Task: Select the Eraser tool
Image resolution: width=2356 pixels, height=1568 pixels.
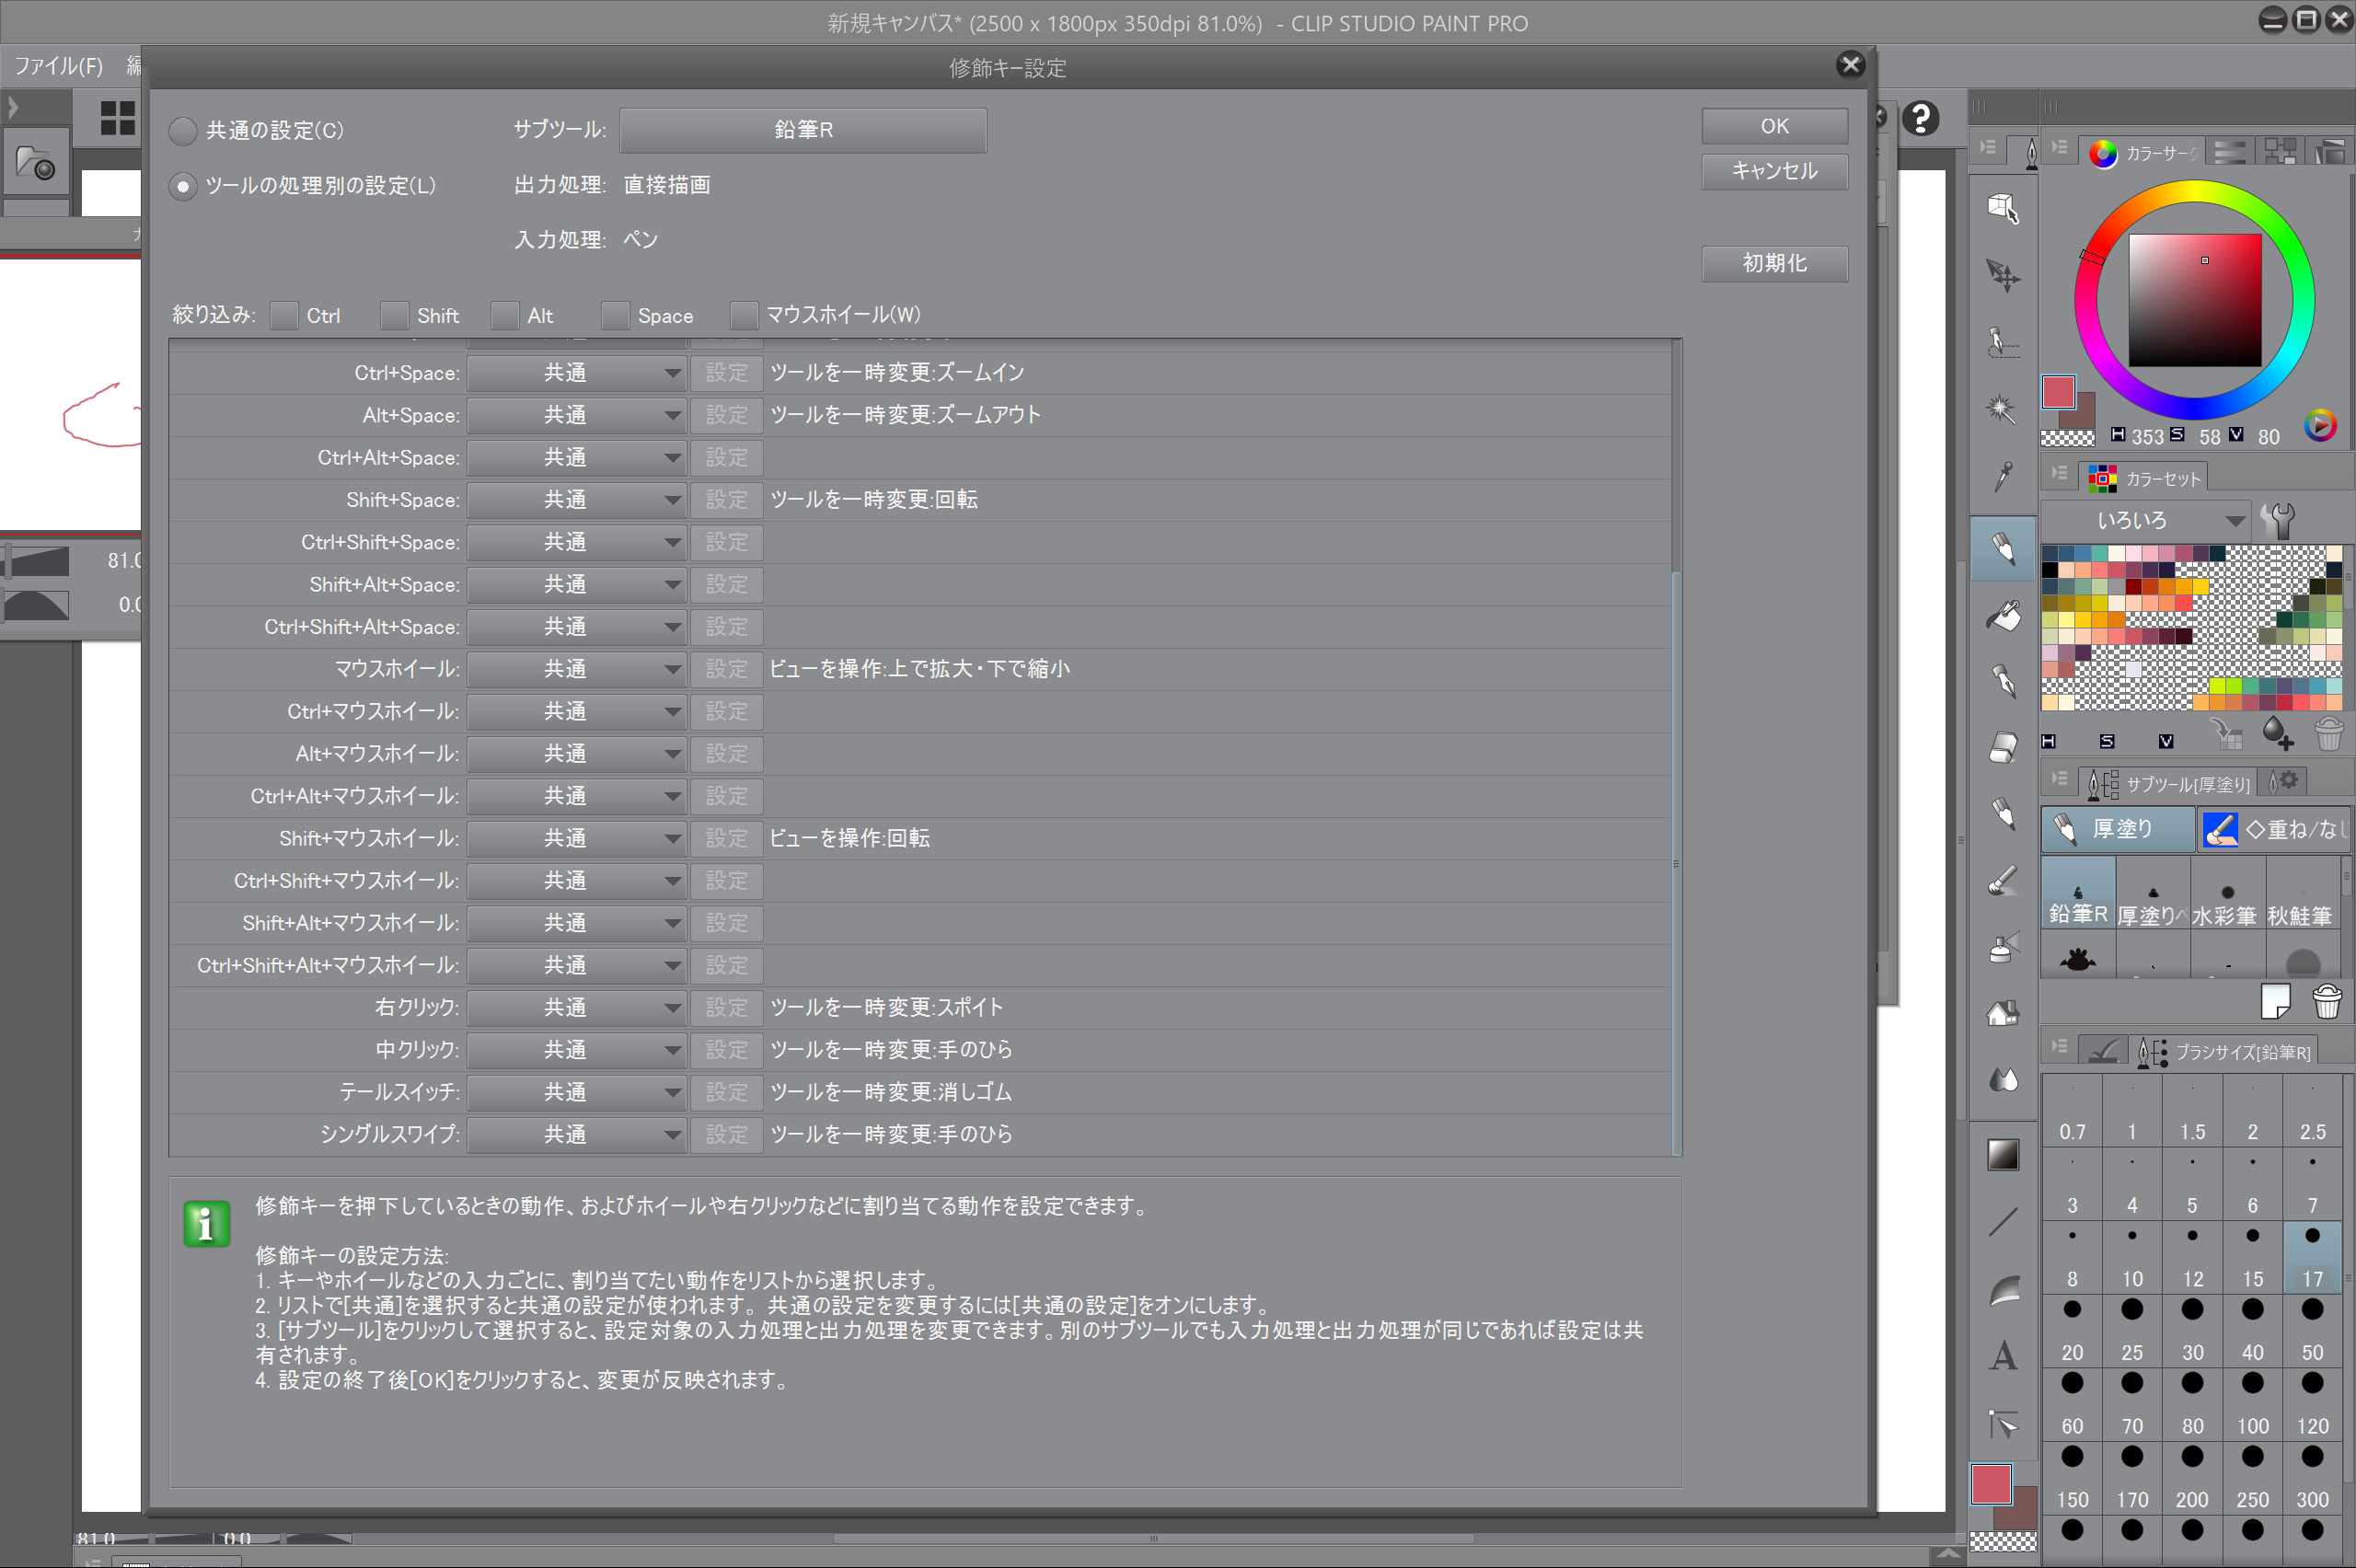Action: coord(2003,747)
